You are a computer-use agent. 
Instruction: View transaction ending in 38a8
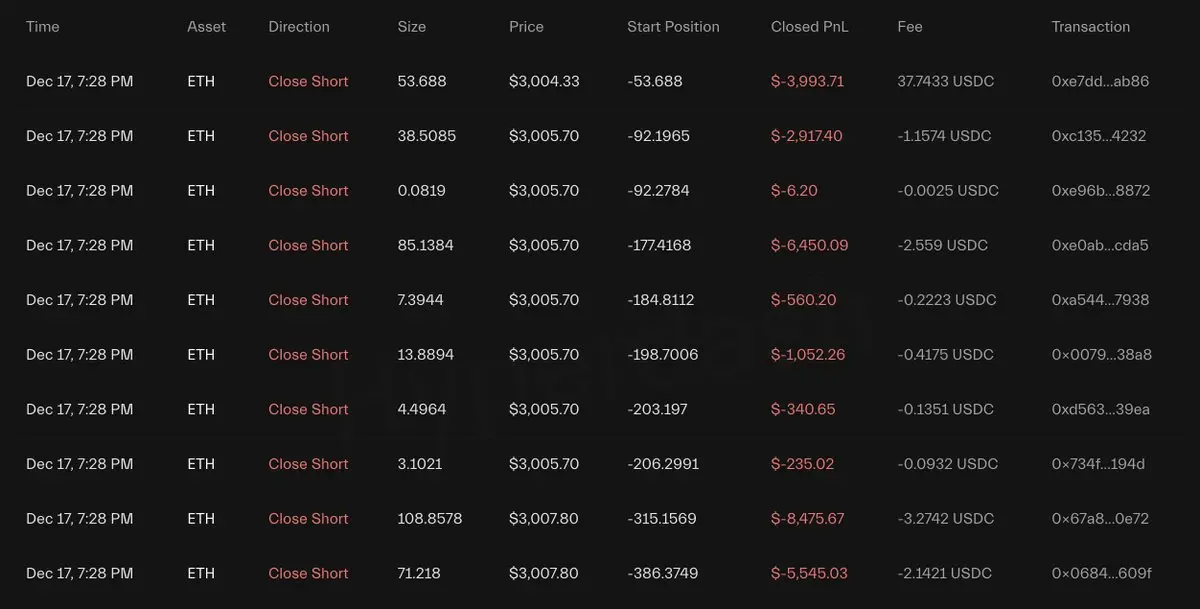click(1101, 354)
